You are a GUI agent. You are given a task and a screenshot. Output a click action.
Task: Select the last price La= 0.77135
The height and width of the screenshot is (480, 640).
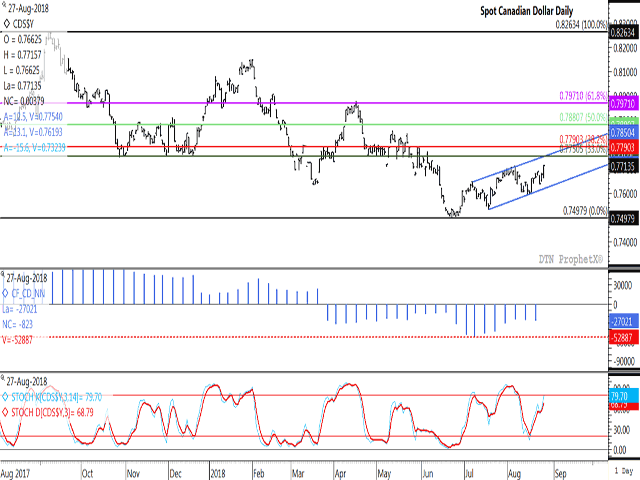tap(23, 86)
